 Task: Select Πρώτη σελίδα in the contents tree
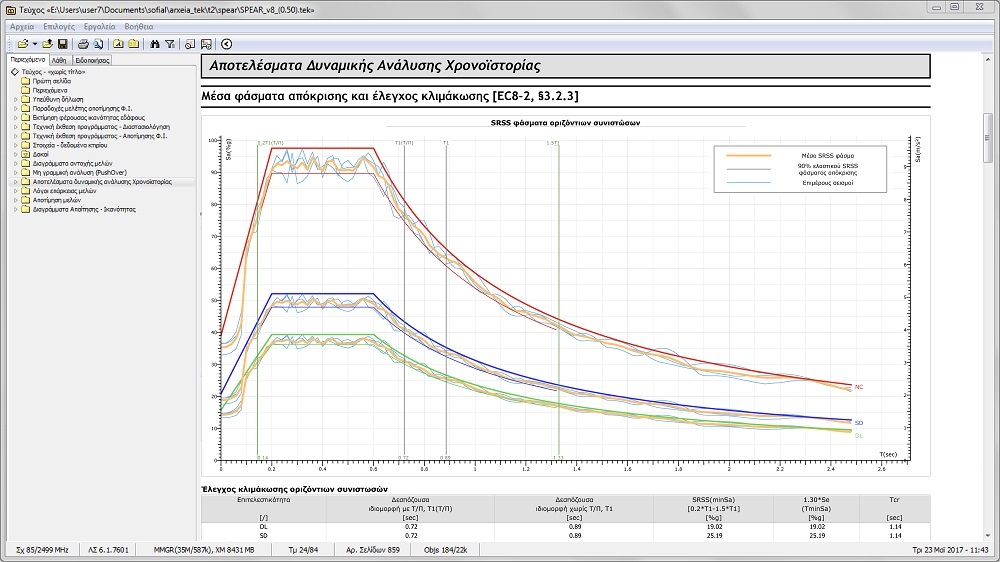coord(51,81)
